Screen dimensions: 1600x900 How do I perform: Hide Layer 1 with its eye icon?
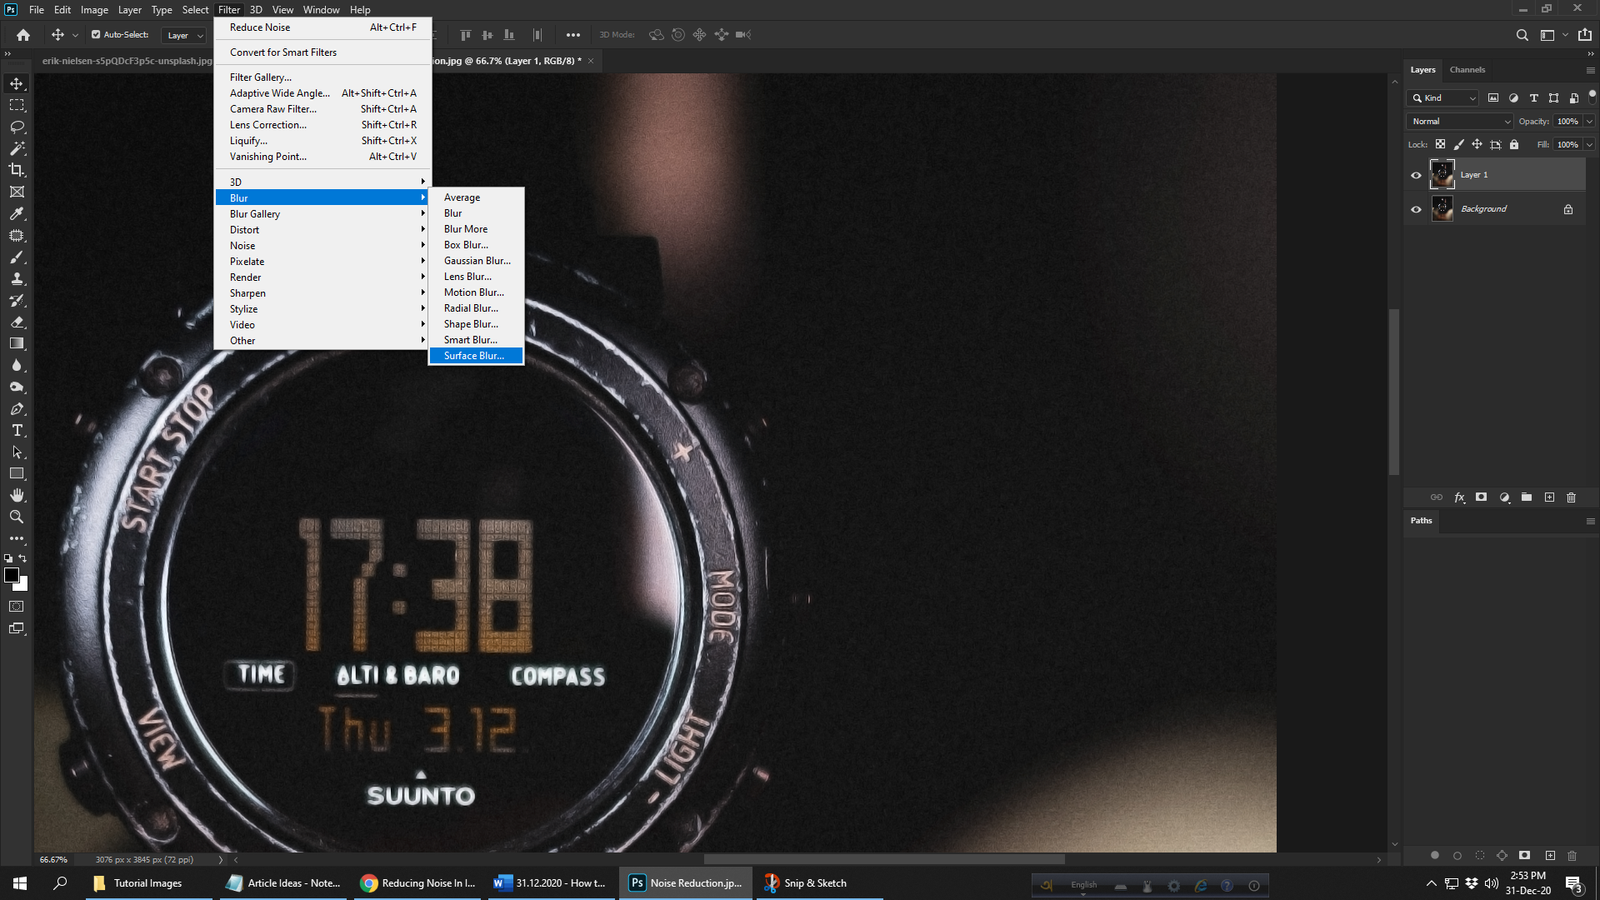[x=1416, y=175]
